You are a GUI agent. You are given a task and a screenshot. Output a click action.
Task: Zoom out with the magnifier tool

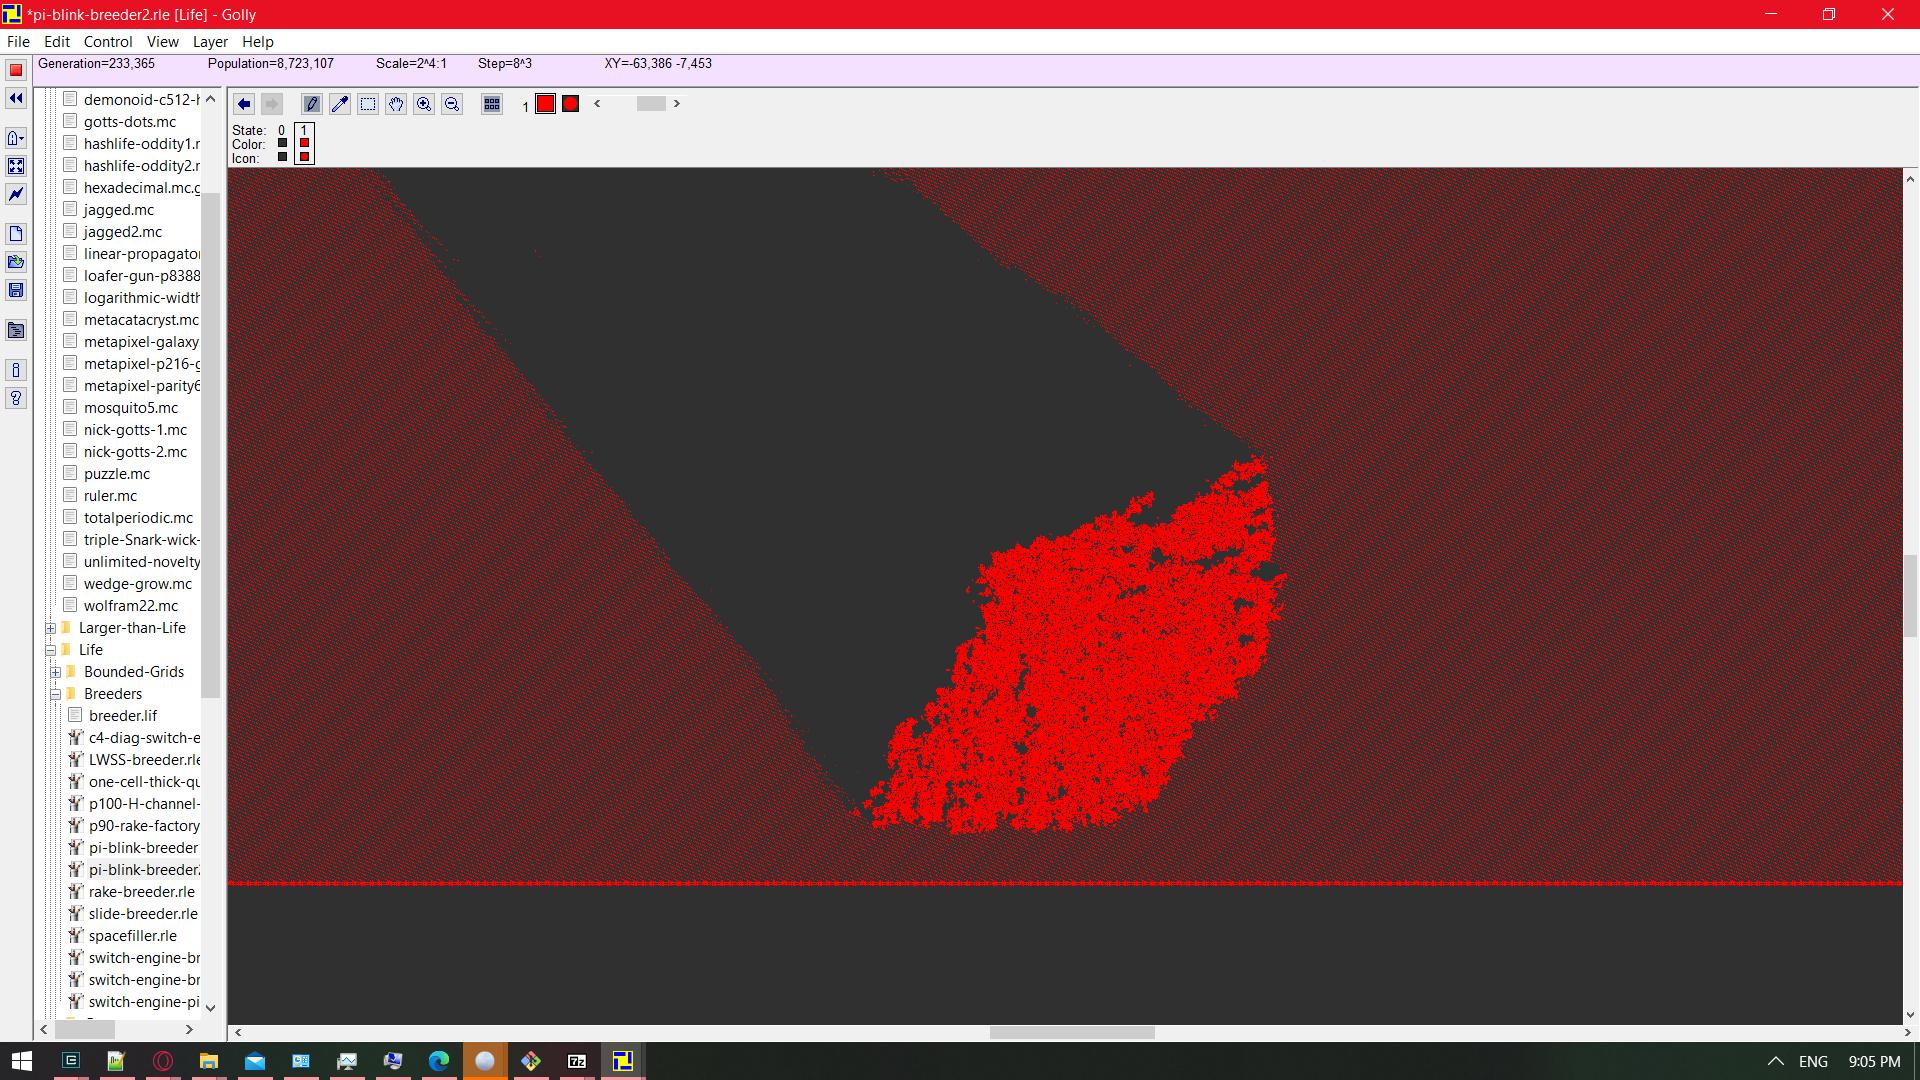click(x=452, y=103)
